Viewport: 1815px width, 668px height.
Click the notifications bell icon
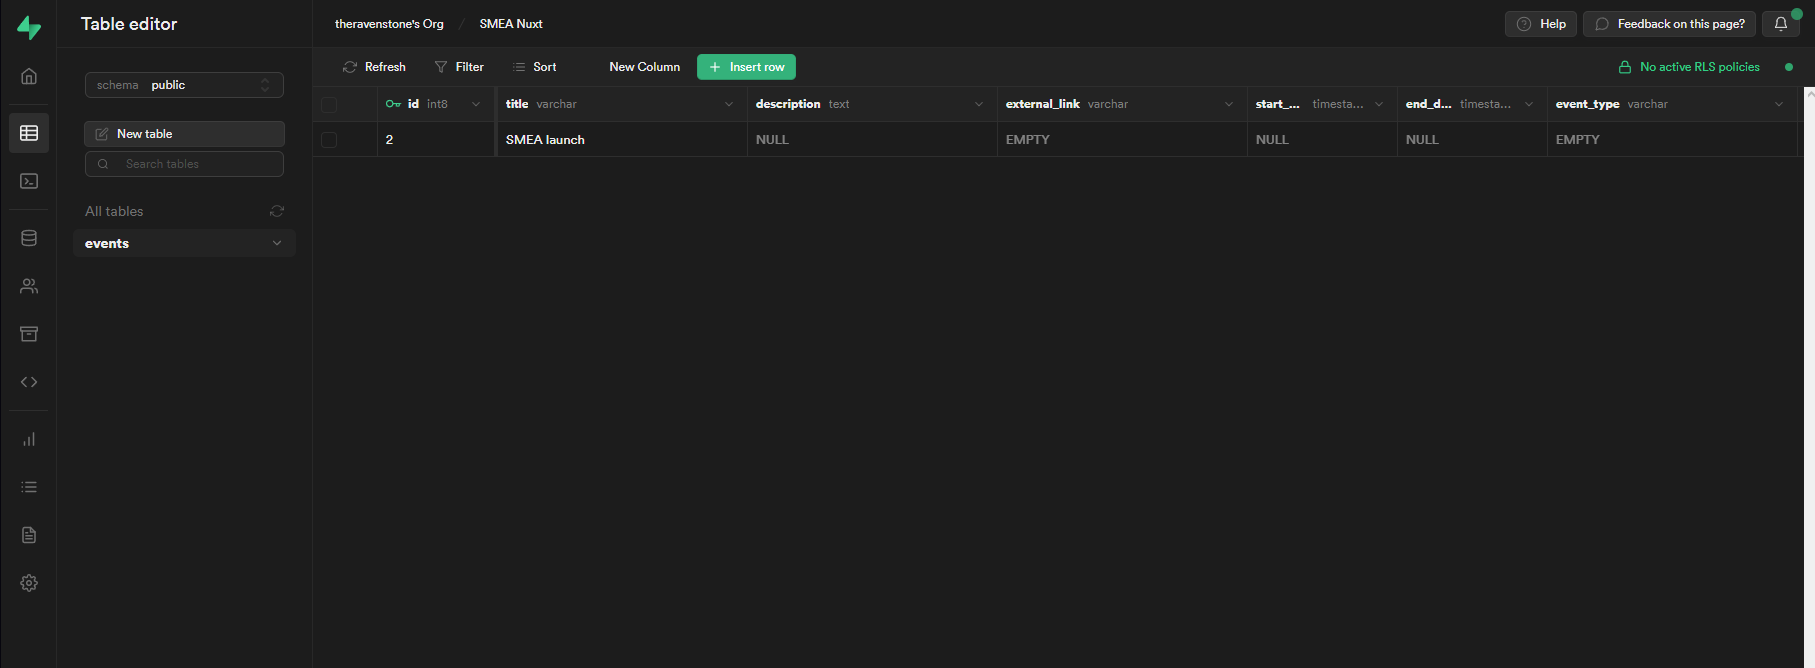(x=1781, y=24)
